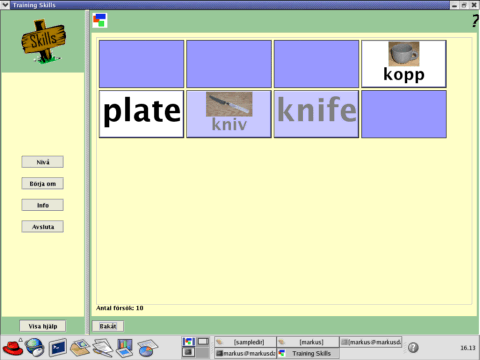This screenshot has height=360, width=480.
Task: Open the Info button
Action: click(43, 205)
